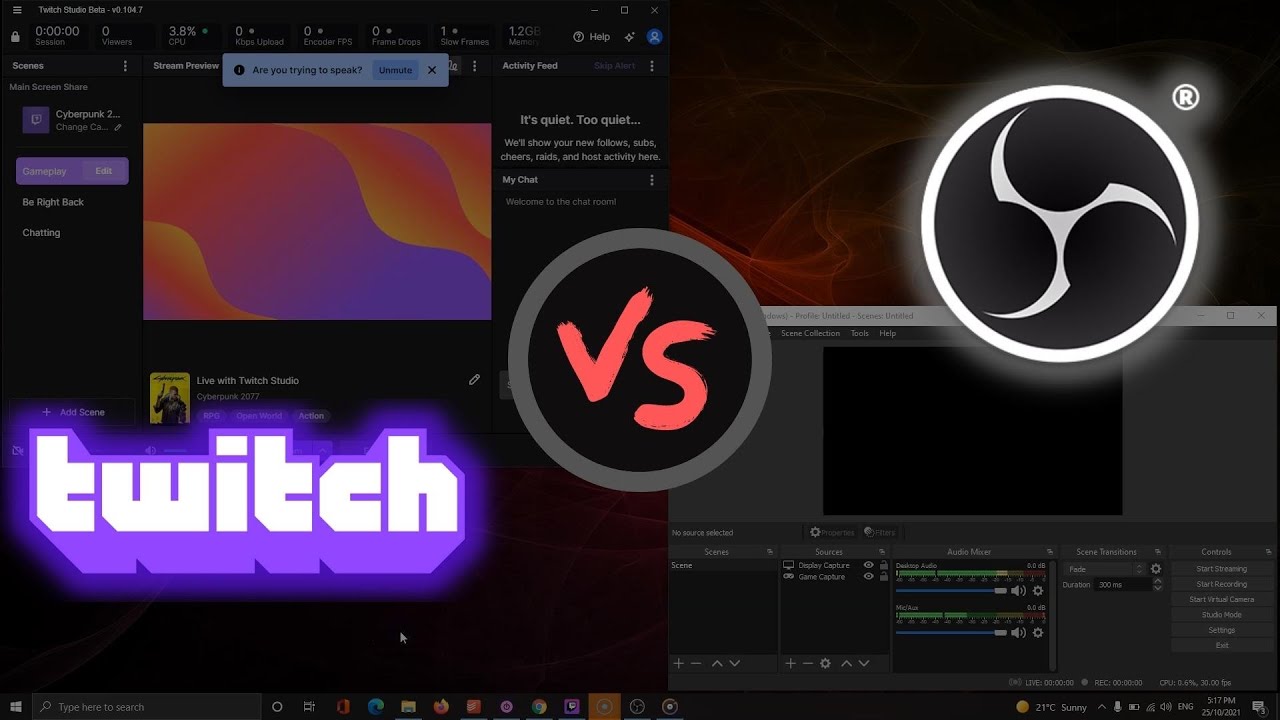
Task: Open the Help menu in OBS
Action: click(x=887, y=333)
